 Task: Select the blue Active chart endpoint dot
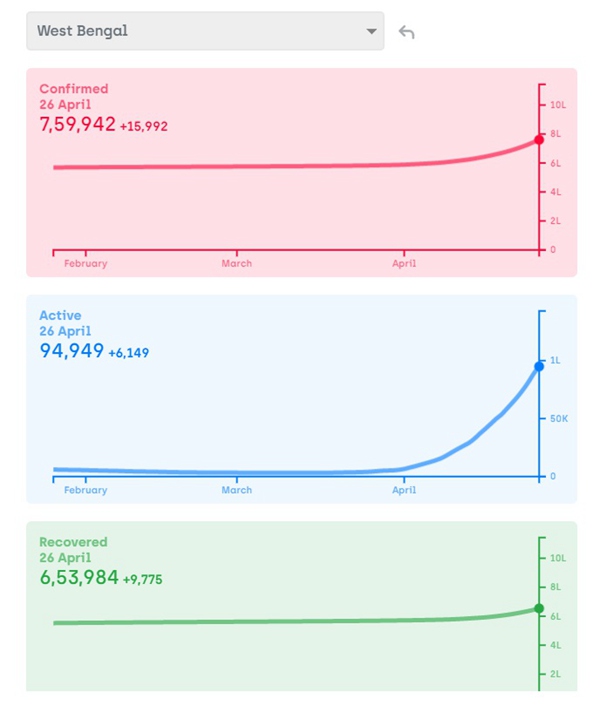tap(539, 367)
